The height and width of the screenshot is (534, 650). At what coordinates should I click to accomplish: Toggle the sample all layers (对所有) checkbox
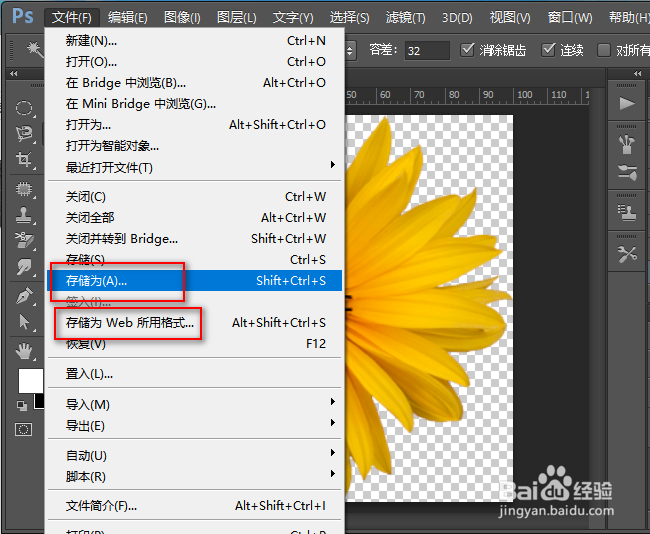coord(604,50)
